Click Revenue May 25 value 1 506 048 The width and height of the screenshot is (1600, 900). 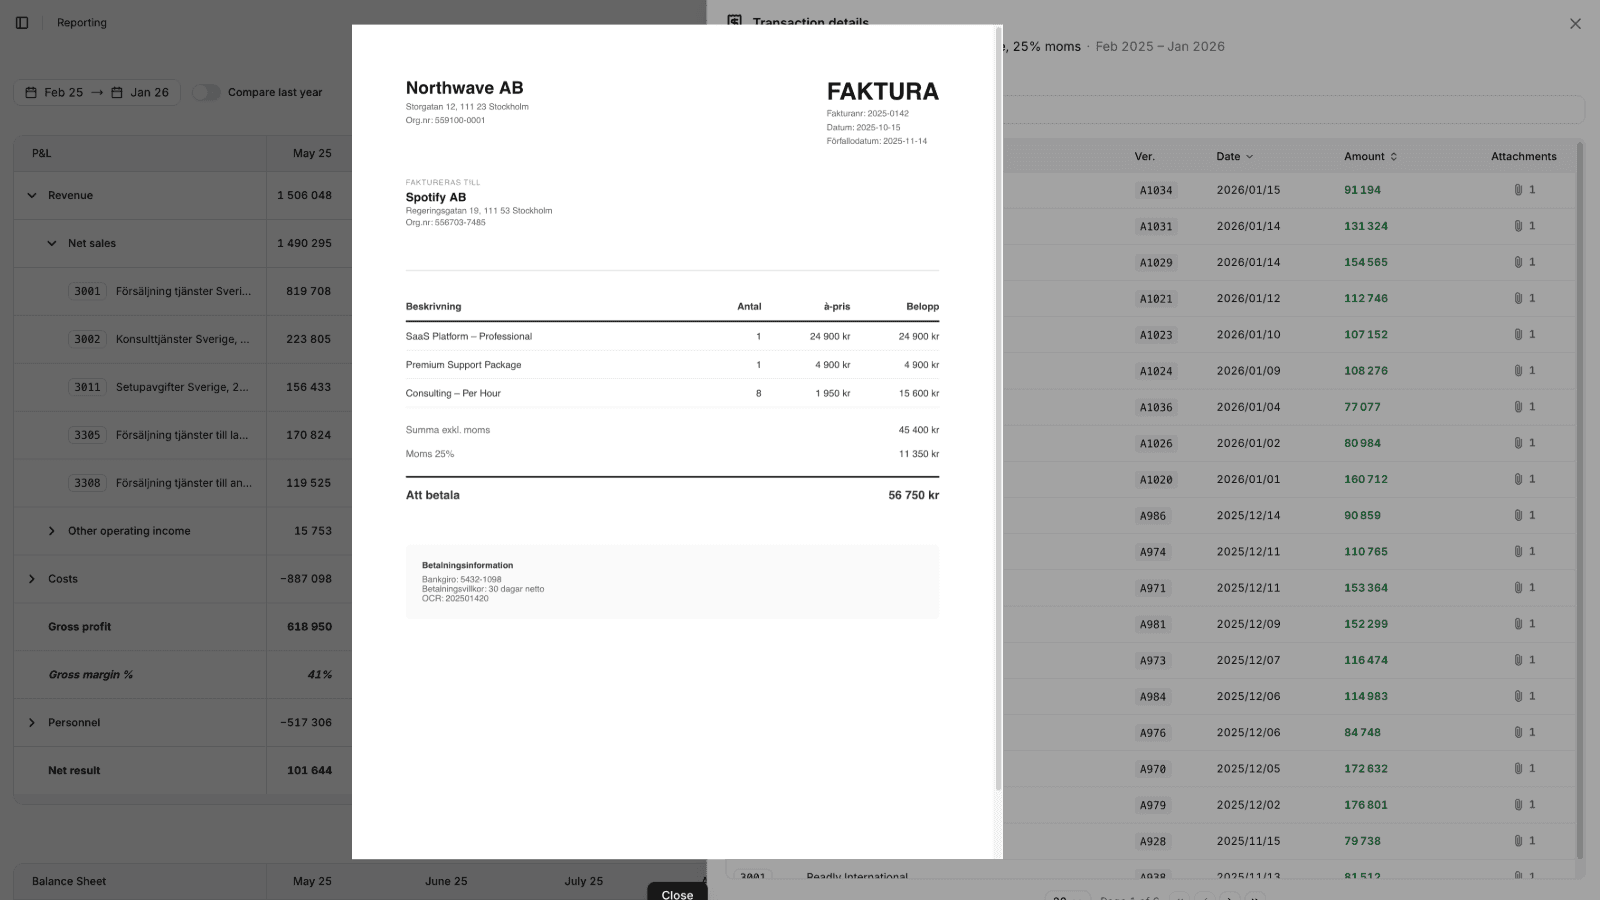coord(304,195)
